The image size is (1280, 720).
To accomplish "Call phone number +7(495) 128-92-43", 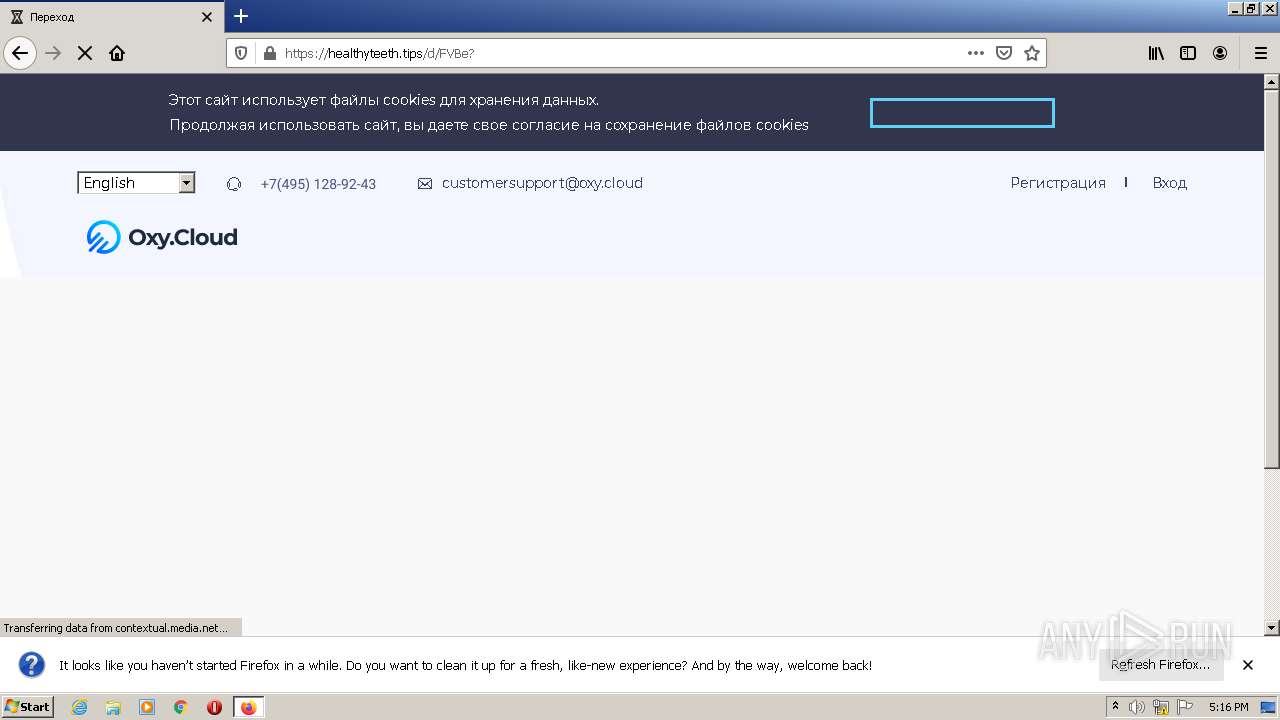I will point(318,184).
